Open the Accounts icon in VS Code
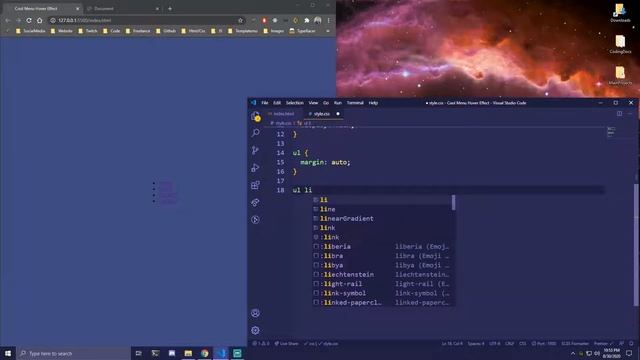 256,313
